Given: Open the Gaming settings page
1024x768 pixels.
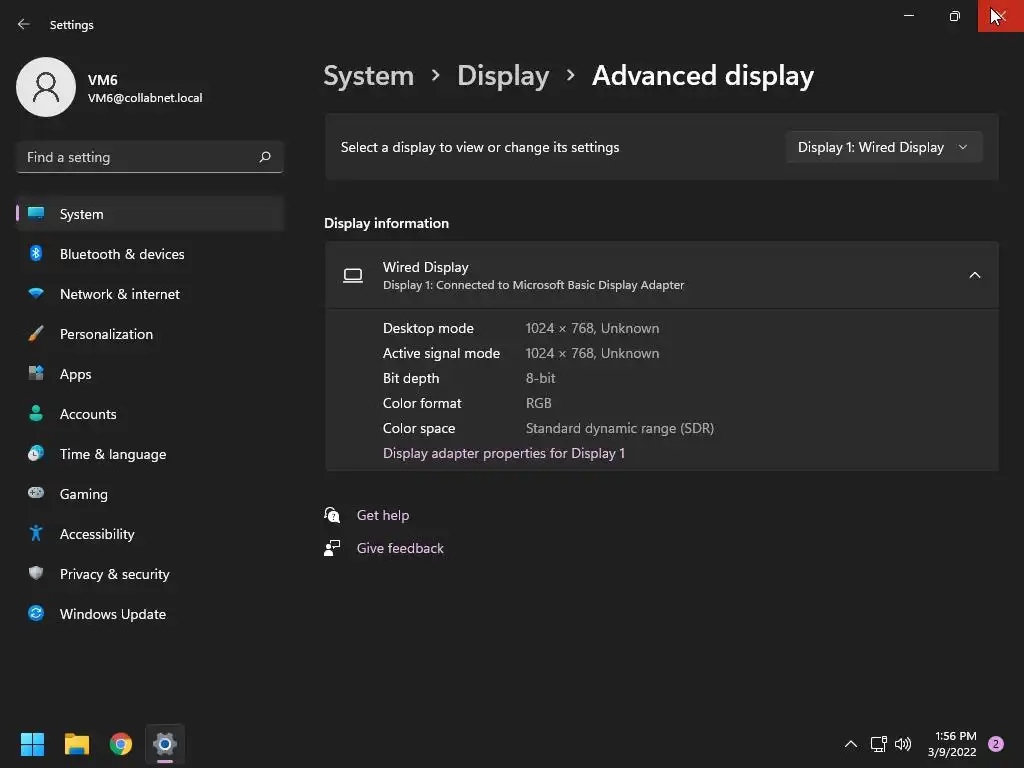Looking at the screenshot, I should click(150, 494).
